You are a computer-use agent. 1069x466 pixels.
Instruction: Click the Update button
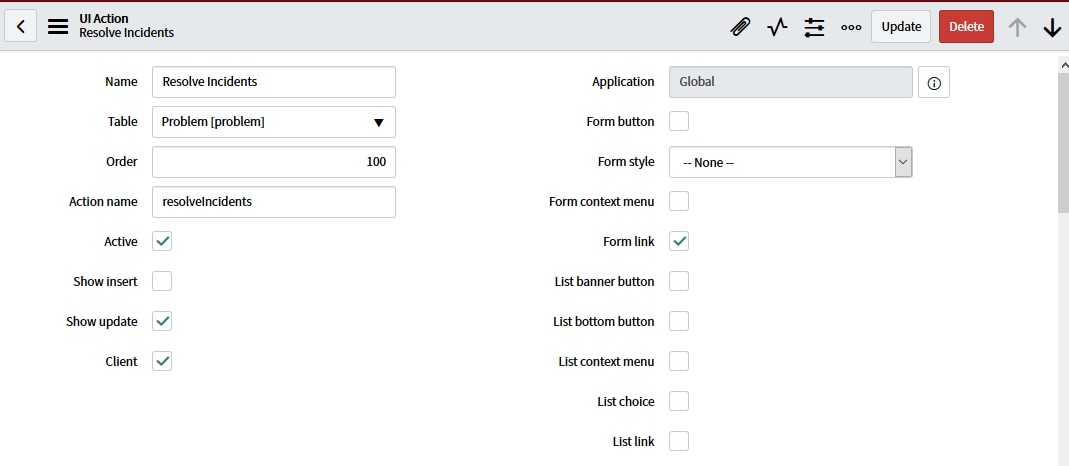901,27
